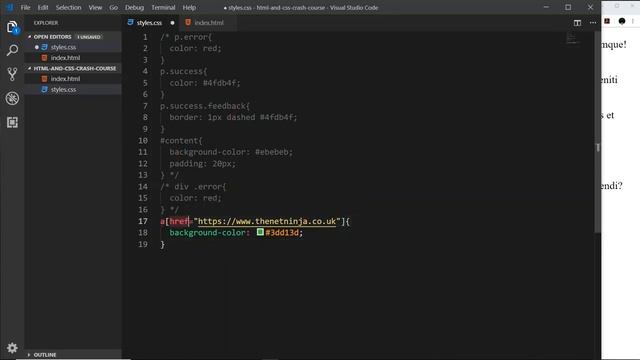640x360 pixels.
Task: Open the Debug view in activity bar
Action: click(x=12, y=98)
